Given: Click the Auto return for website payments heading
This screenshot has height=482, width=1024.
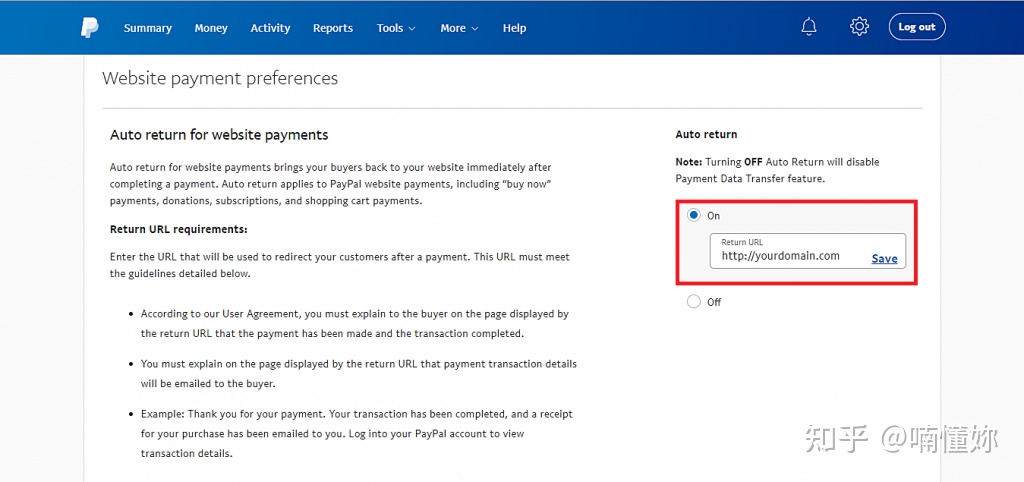Looking at the screenshot, I should click(219, 135).
